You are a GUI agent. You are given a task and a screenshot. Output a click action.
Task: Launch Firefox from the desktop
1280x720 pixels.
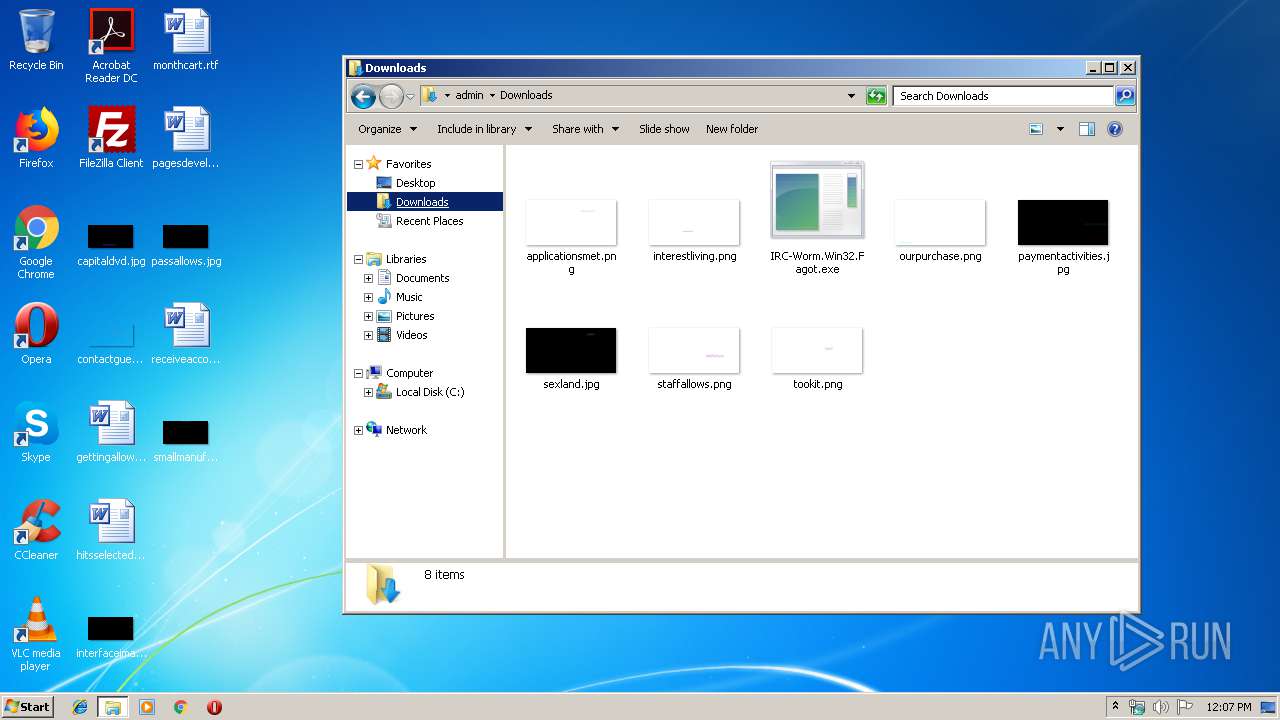click(36, 137)
